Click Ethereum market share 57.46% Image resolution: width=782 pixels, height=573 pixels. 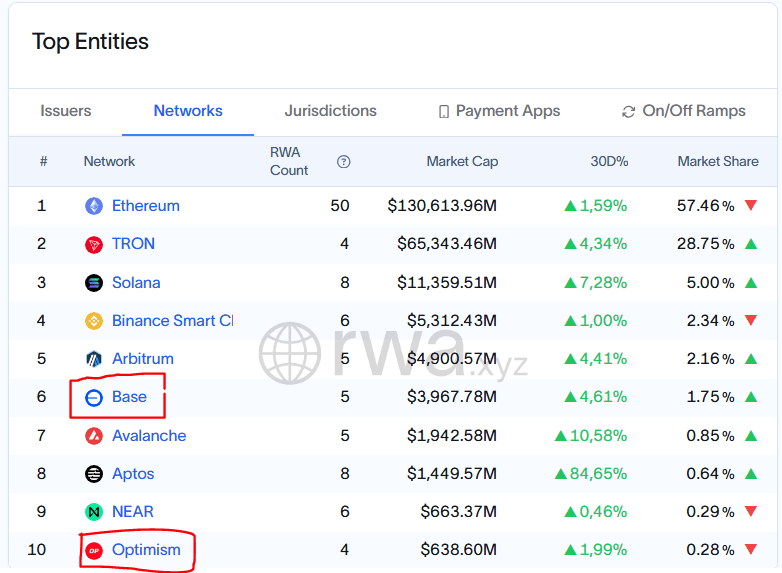(706, 205)
